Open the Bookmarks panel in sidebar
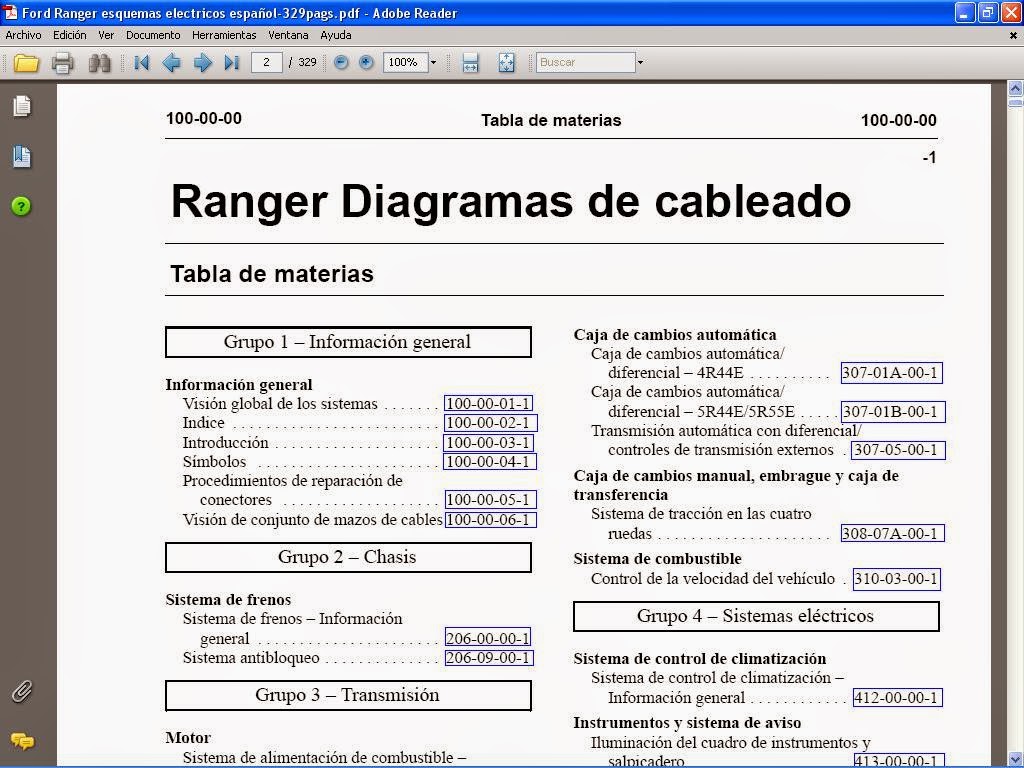 (x=22, y=156)
